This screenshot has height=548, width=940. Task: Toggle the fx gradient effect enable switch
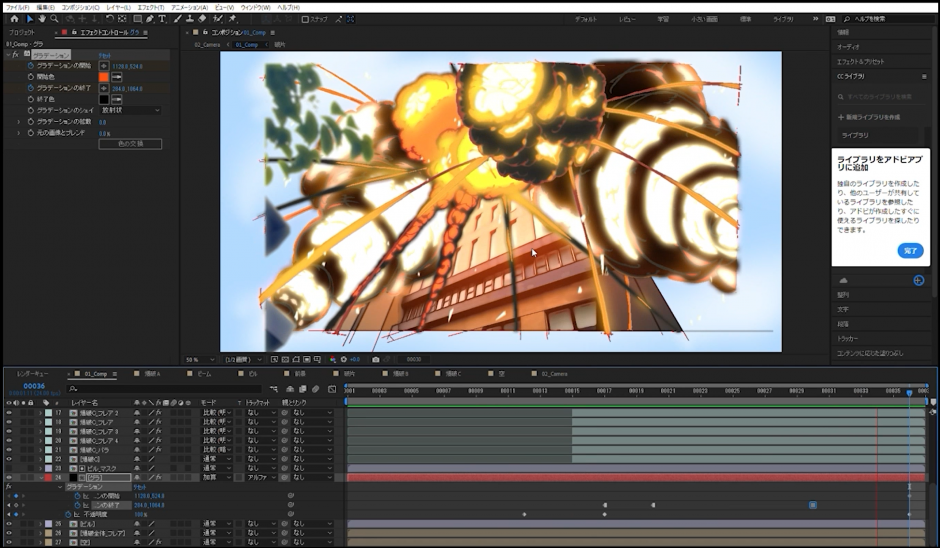pos(16,55)
